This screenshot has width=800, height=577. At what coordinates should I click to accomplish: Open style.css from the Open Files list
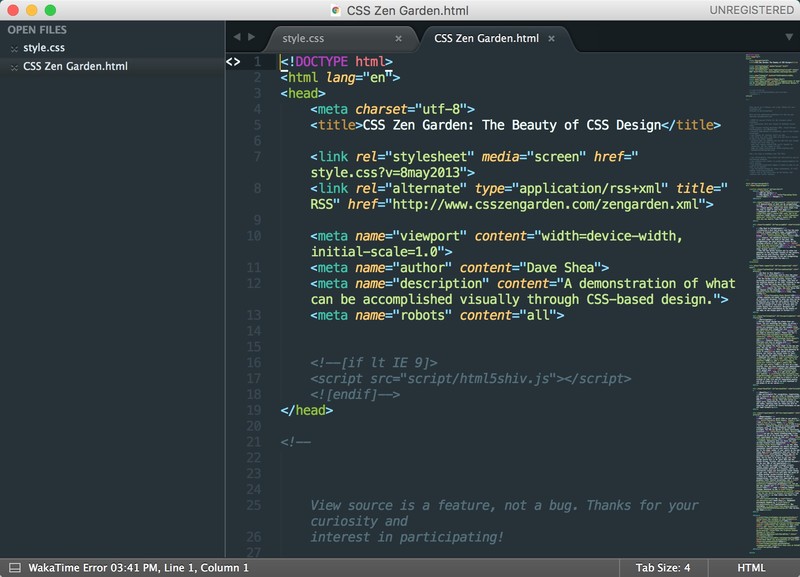tap(44, 48)
